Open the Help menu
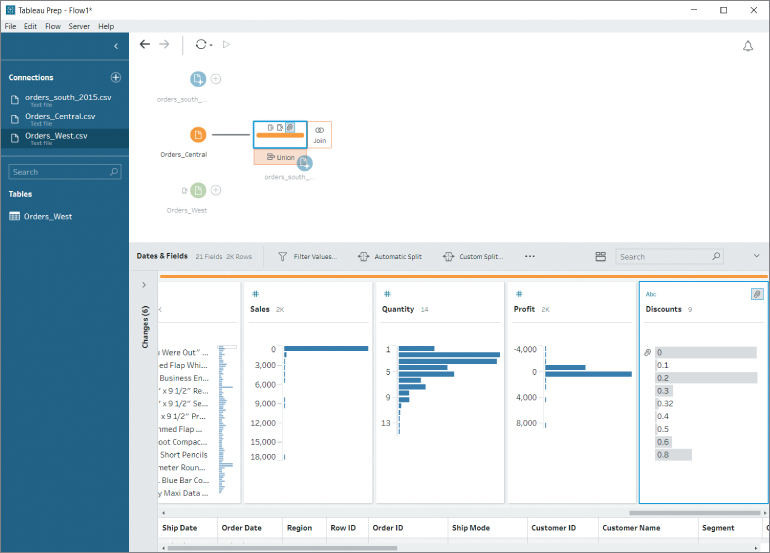Viewport: 770px width, 553px height. point(106,26)
